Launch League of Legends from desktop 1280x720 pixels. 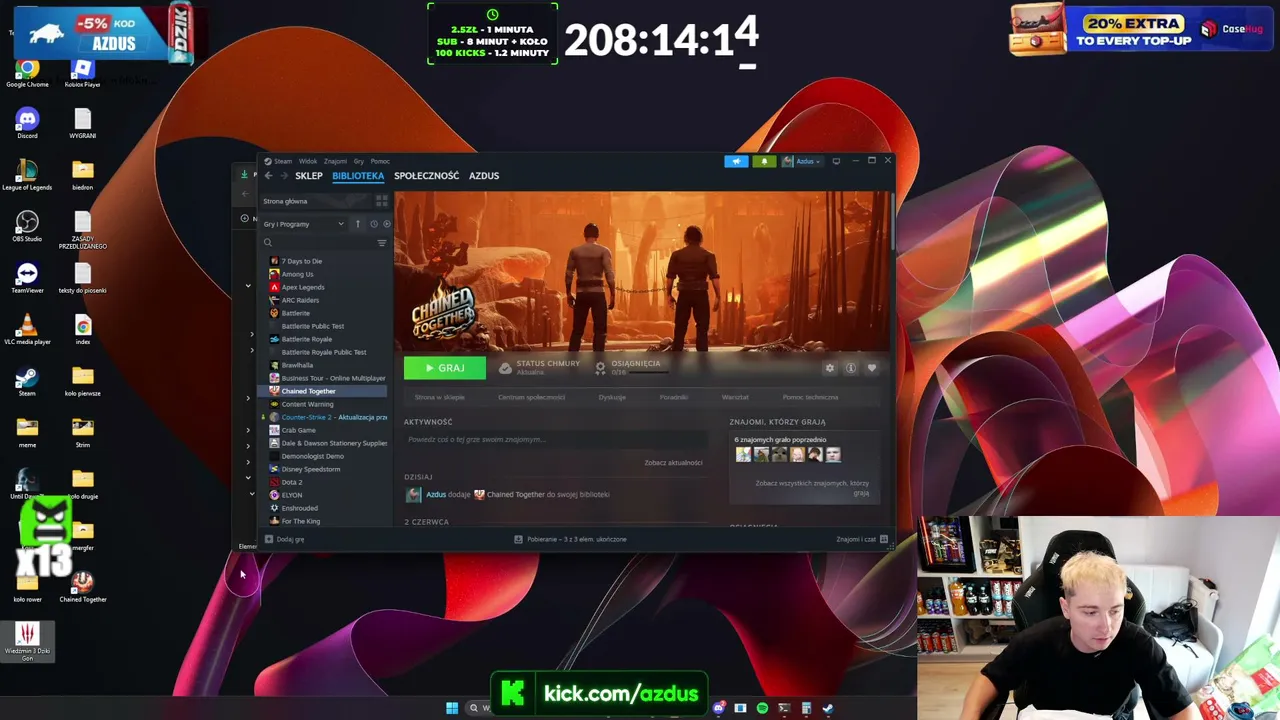pyautogui.click(x=27, y=175)
